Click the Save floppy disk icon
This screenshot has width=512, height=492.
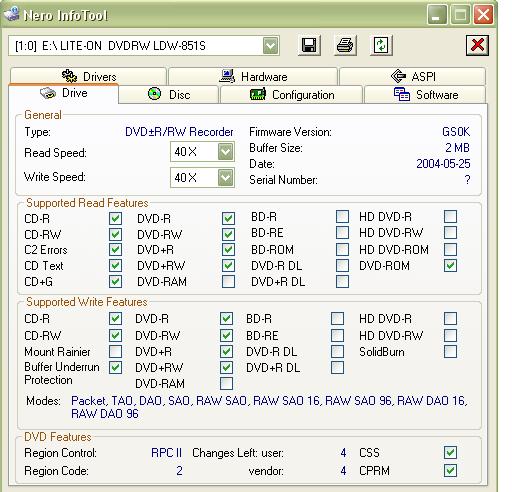coord(309,45)
